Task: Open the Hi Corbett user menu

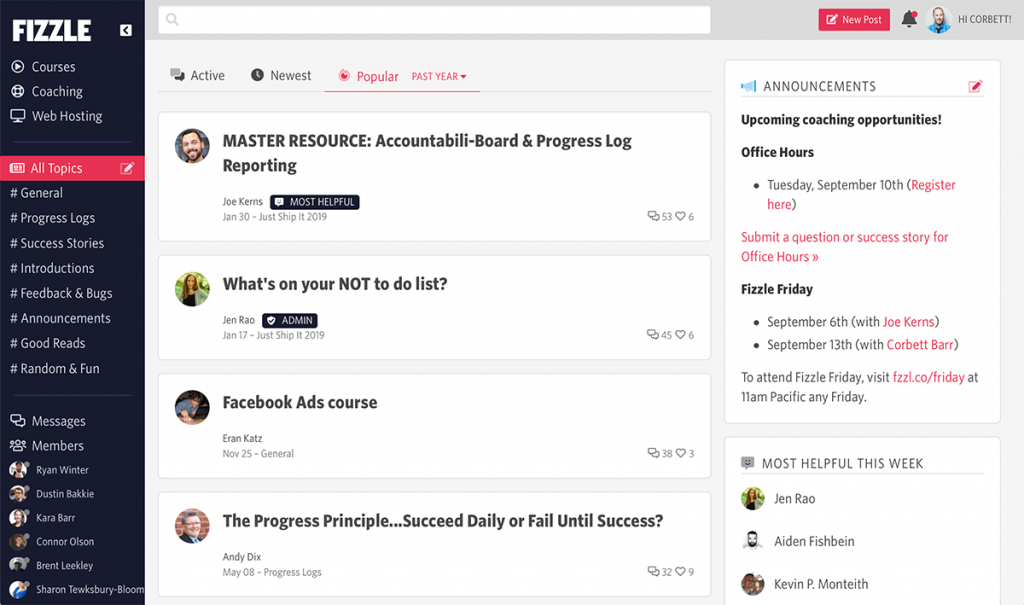Action: click(984, 19)
